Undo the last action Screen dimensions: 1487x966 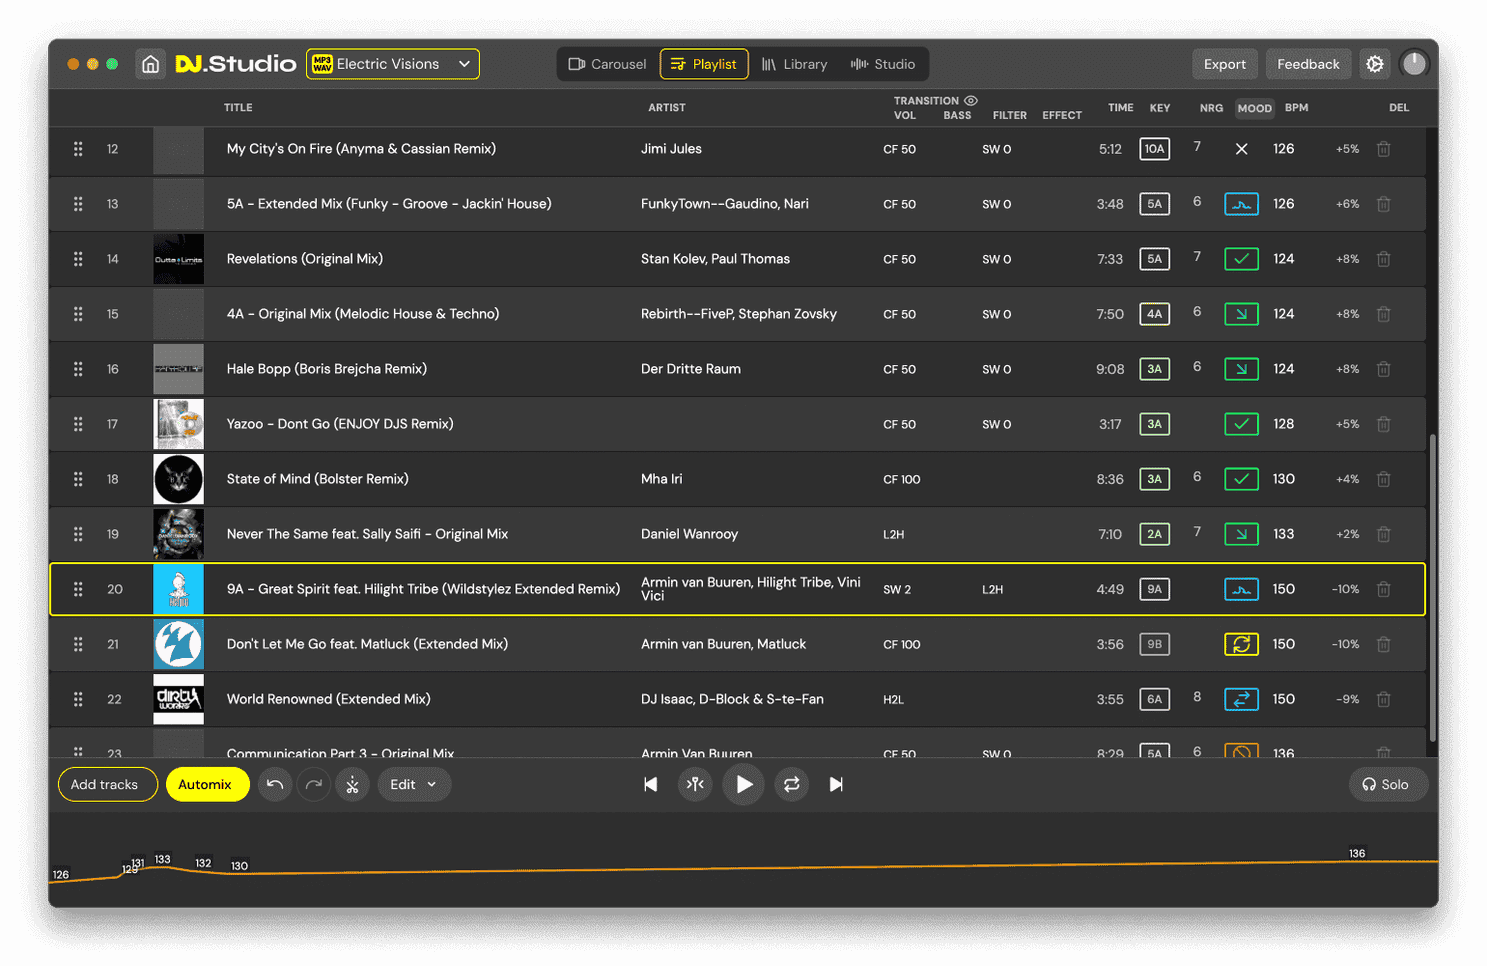pos(275,784)
